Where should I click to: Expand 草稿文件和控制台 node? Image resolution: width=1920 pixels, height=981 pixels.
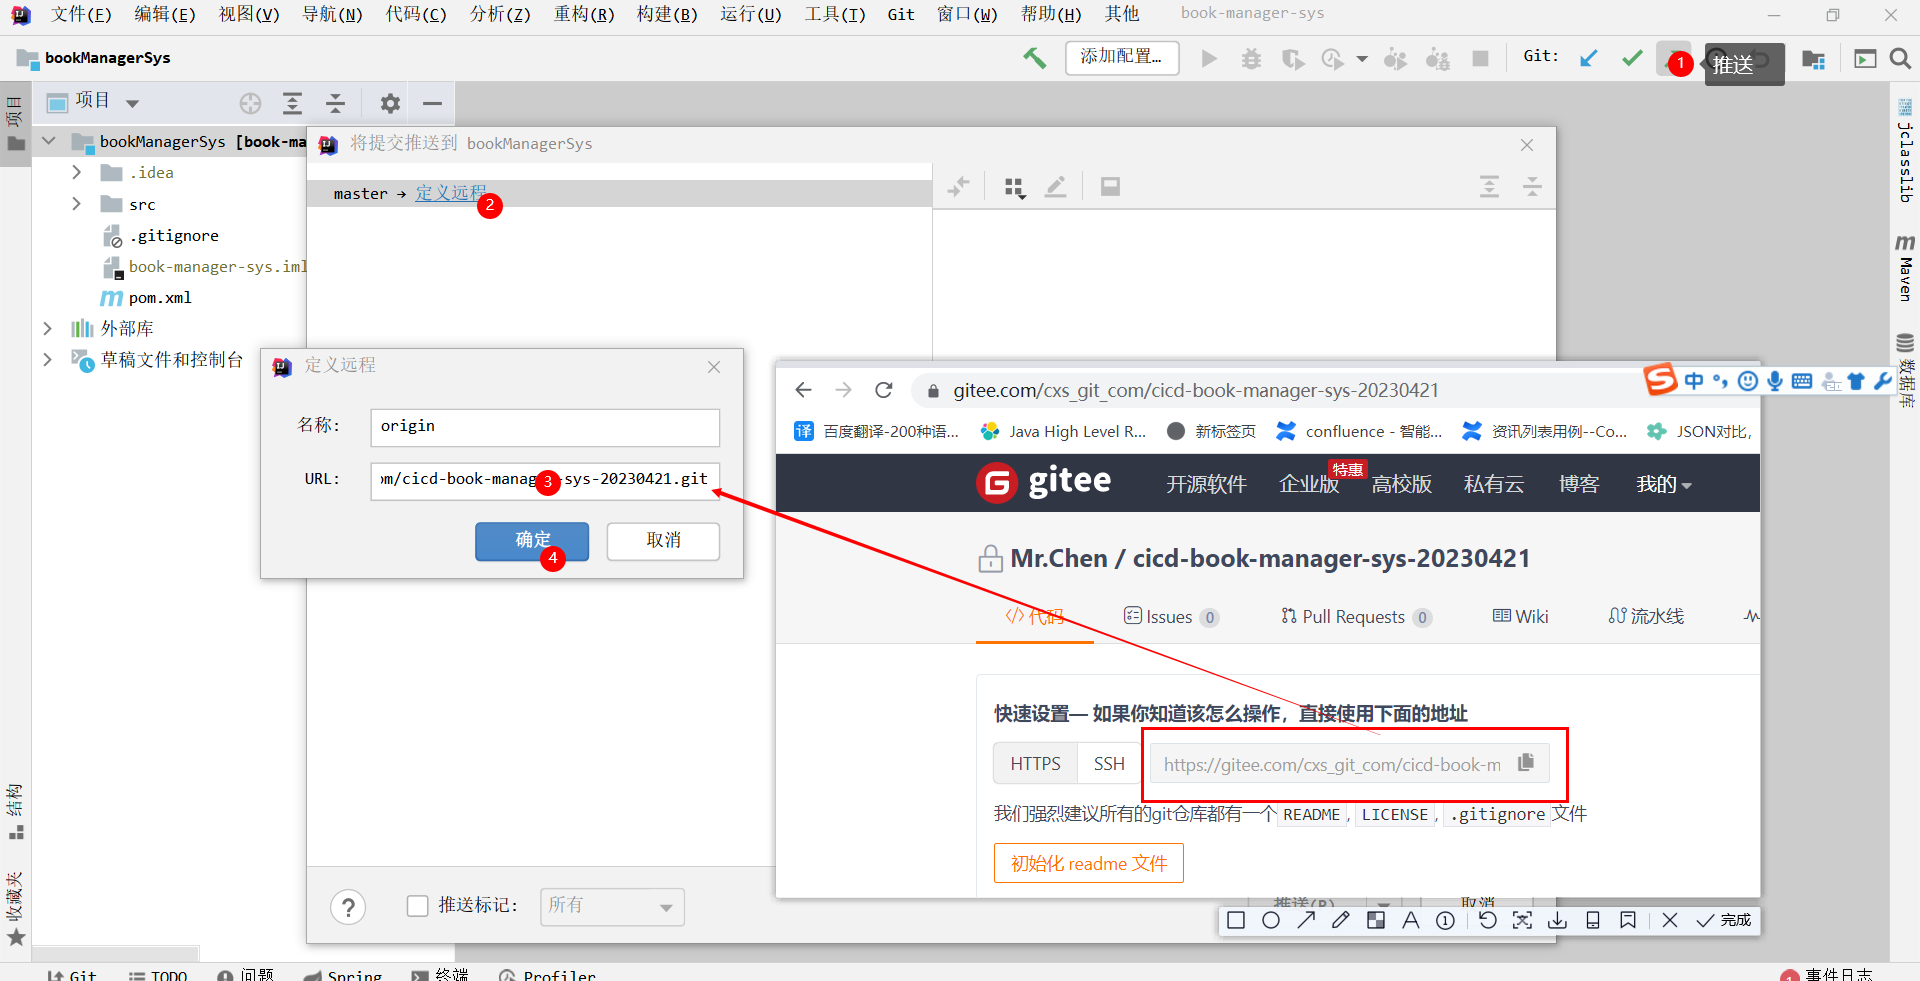click(47, 359)
